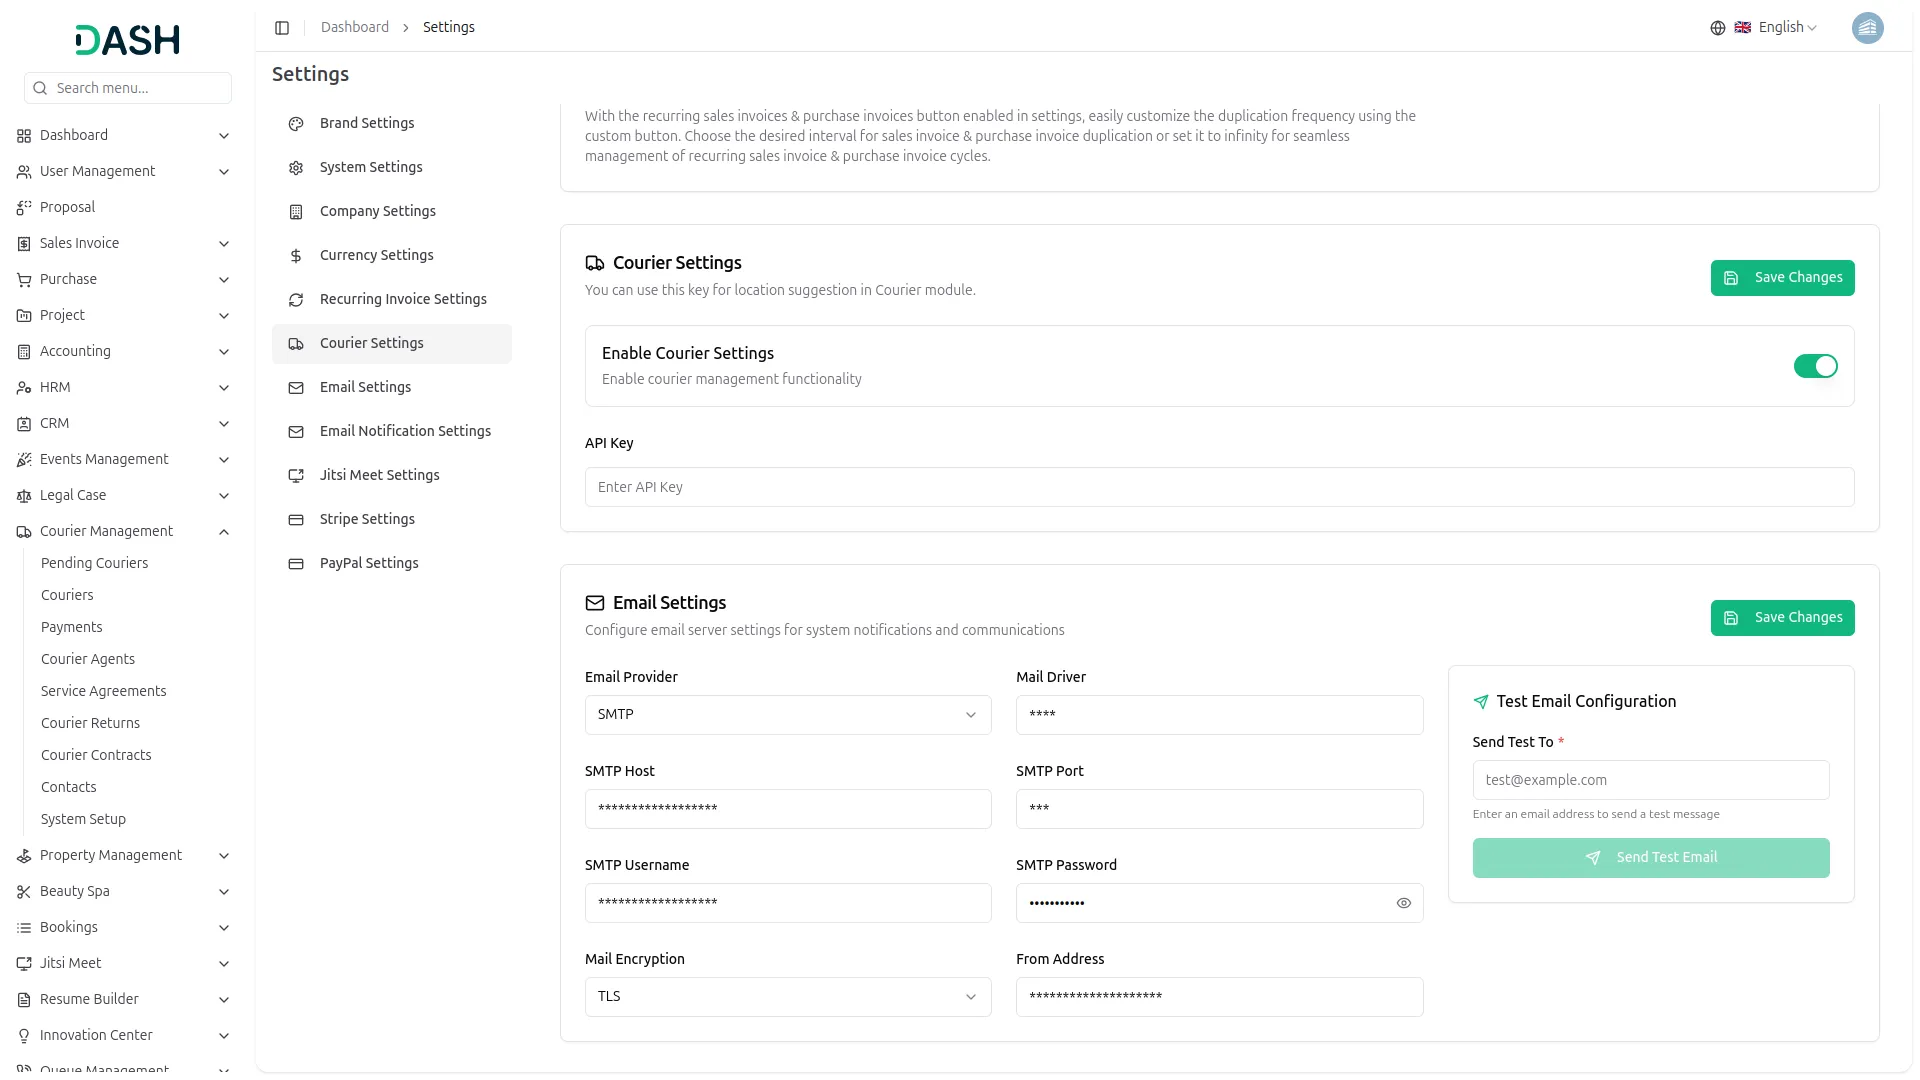Show SMTP password with eye icon
This screenshot has width=1920, height=1080.
(1403, 904)
